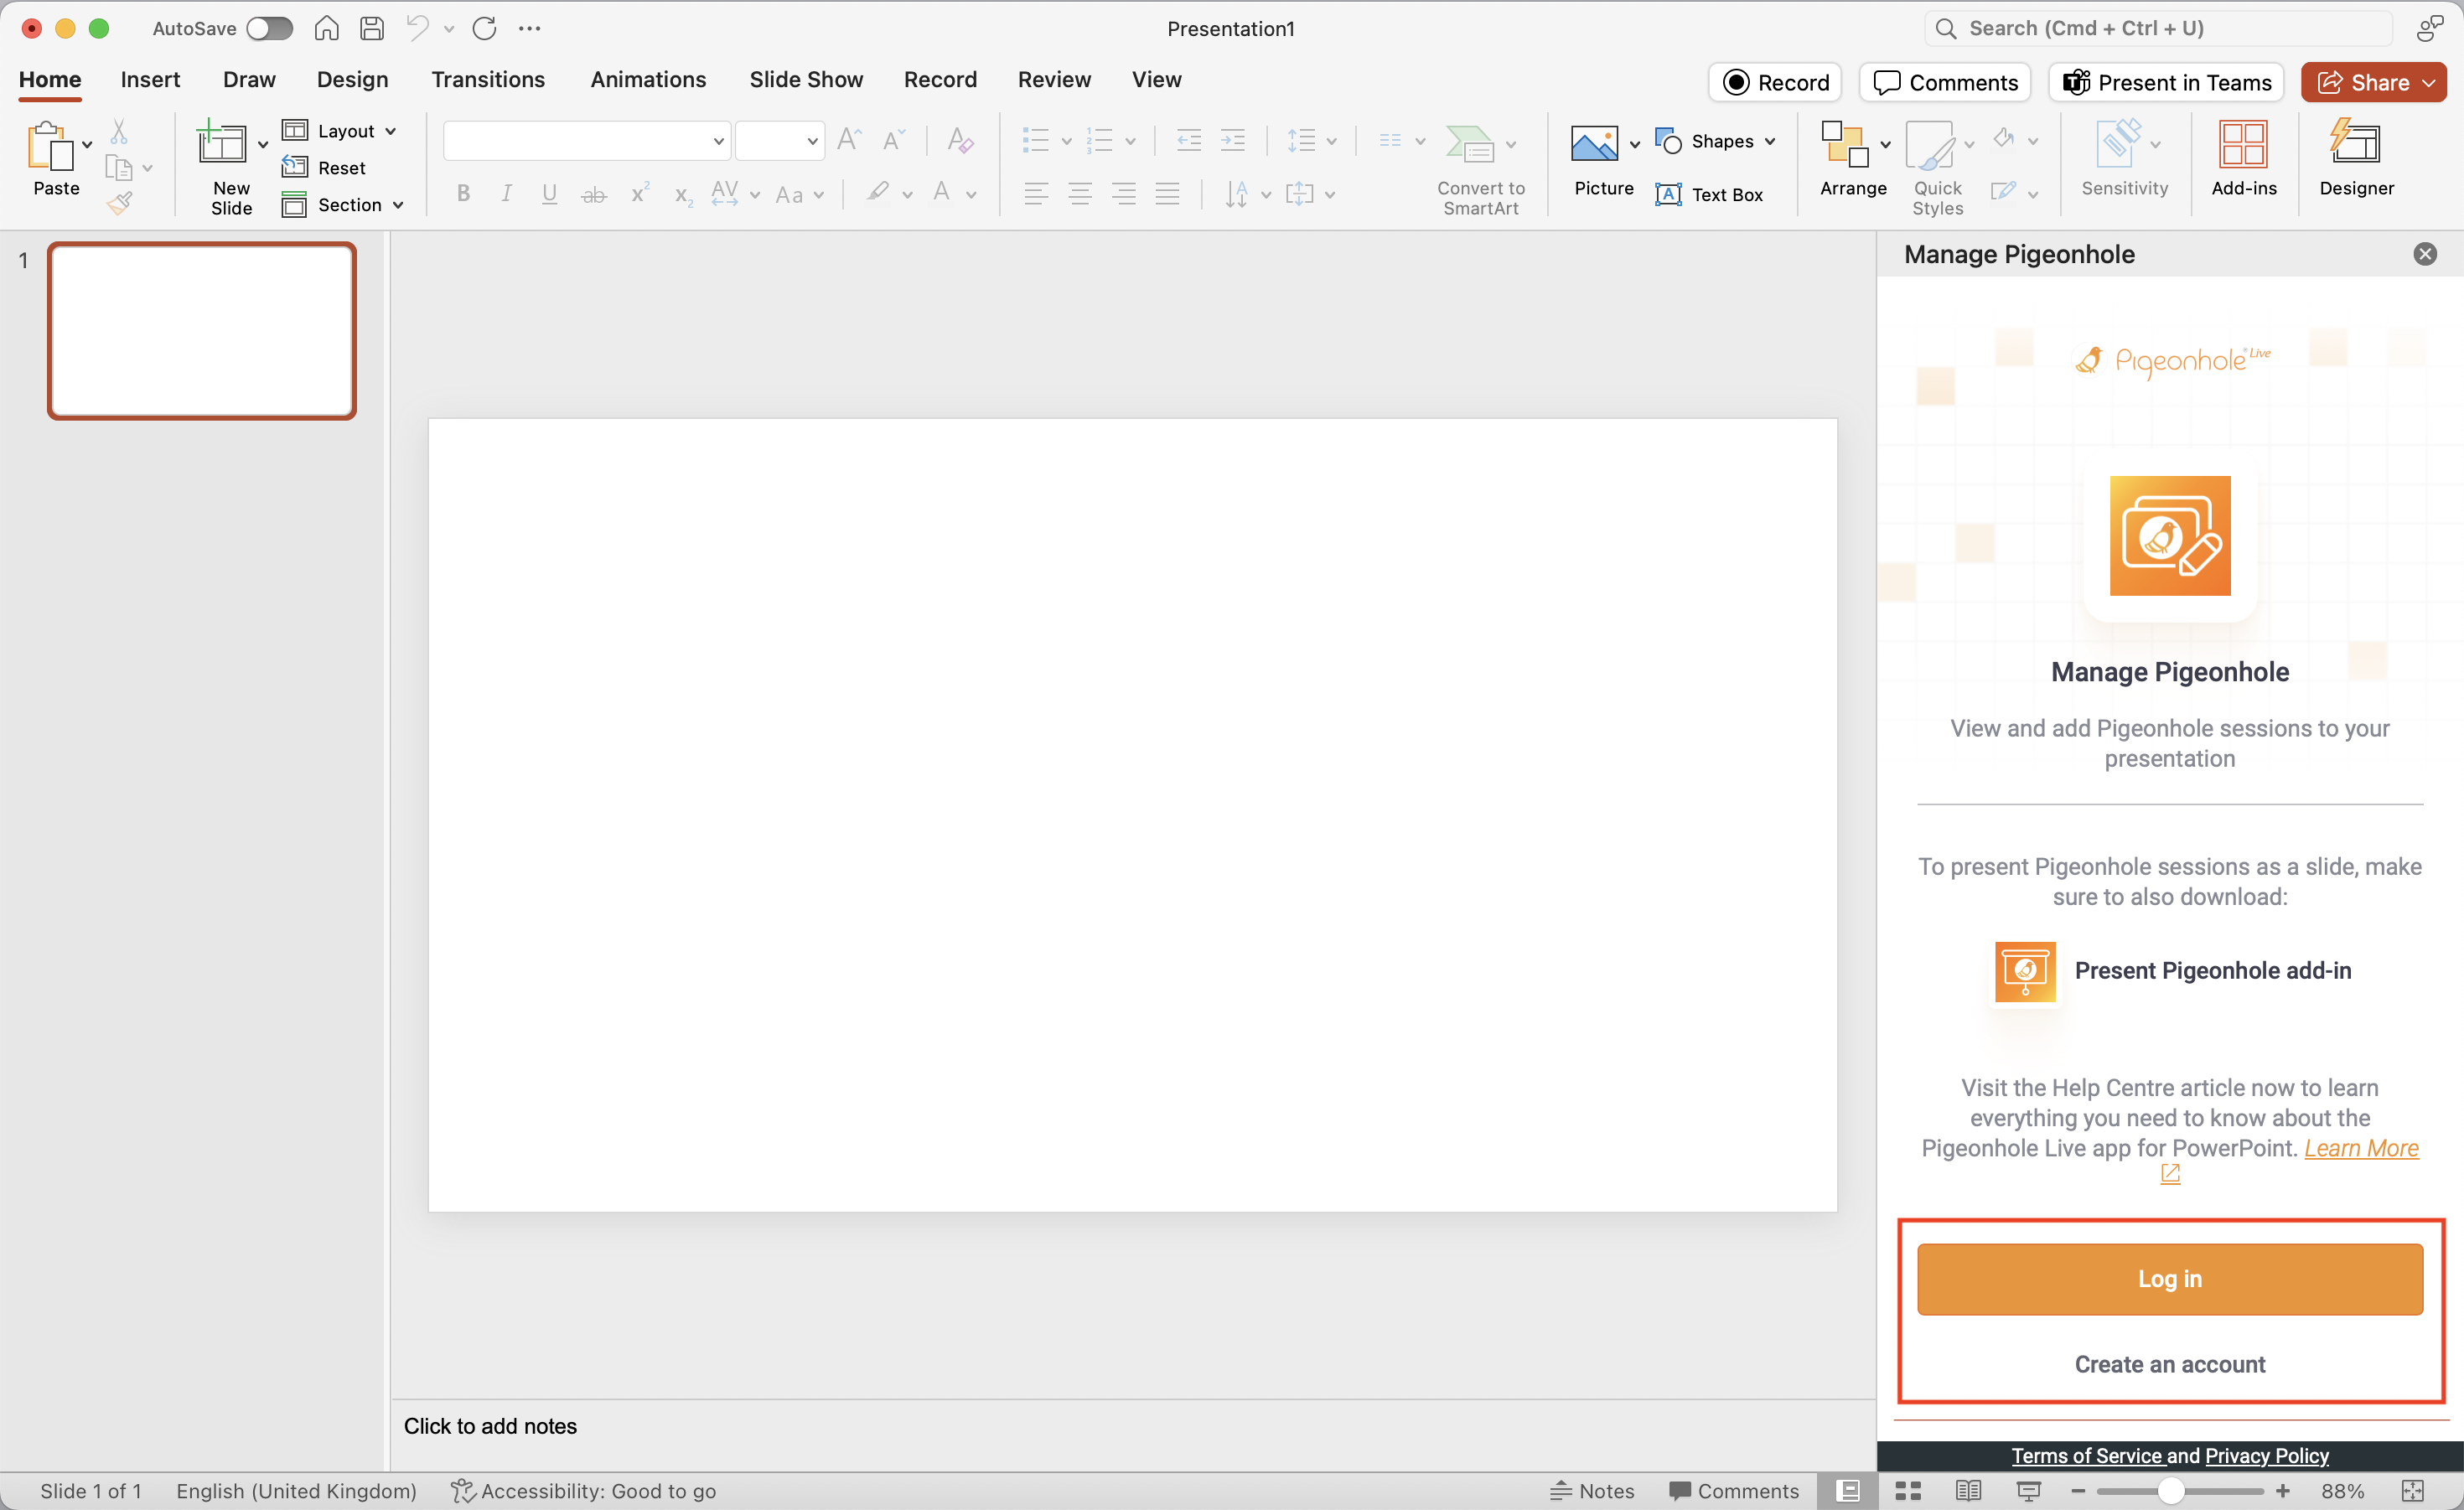2464x1510 pixels.
Task: Open the Add-ins icon
Action: [2243, 144]
